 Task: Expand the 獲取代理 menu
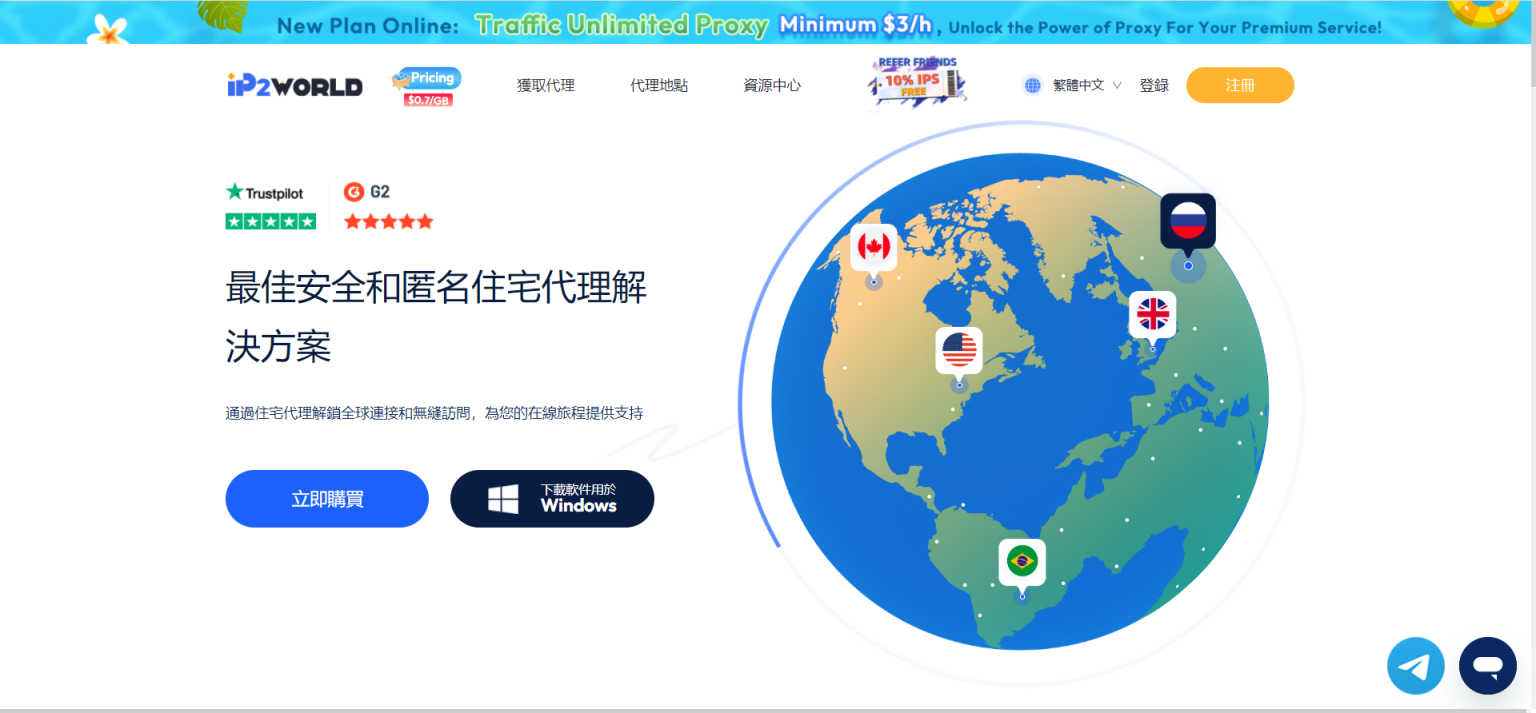pyautogui.click(x=545, y=85)
